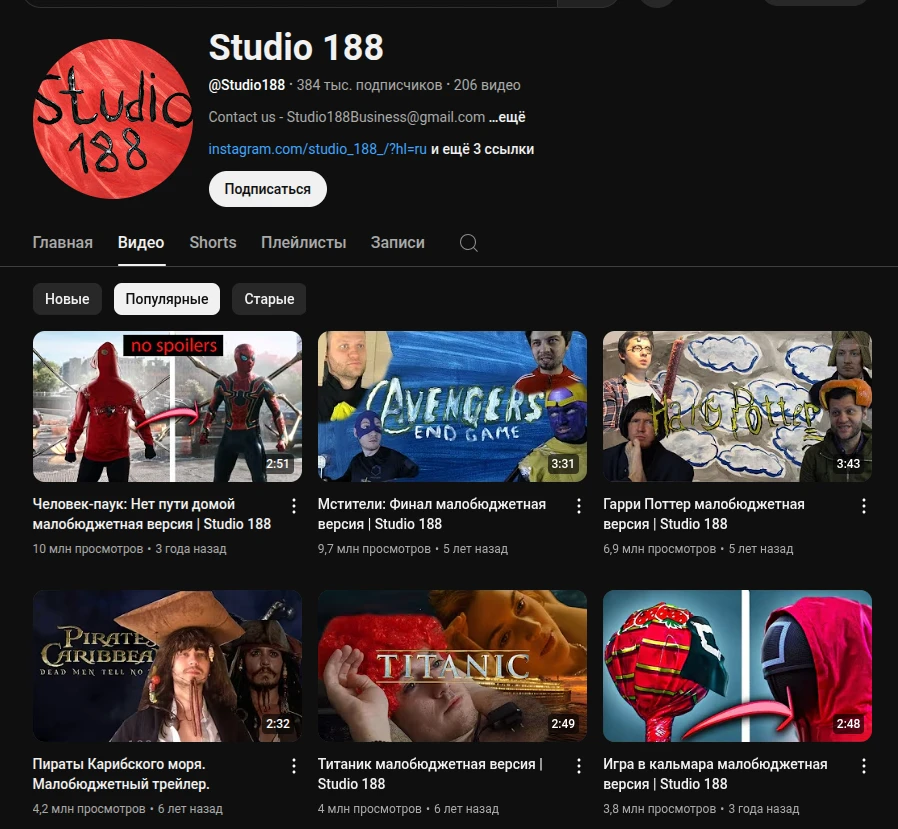Click the 10 млн просмотров view count

tap(88, 548)
